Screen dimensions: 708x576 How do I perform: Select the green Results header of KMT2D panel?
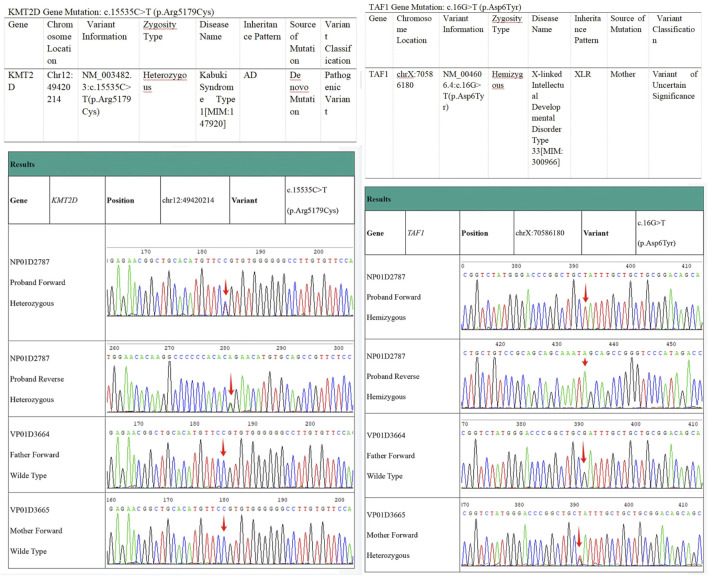181,164
